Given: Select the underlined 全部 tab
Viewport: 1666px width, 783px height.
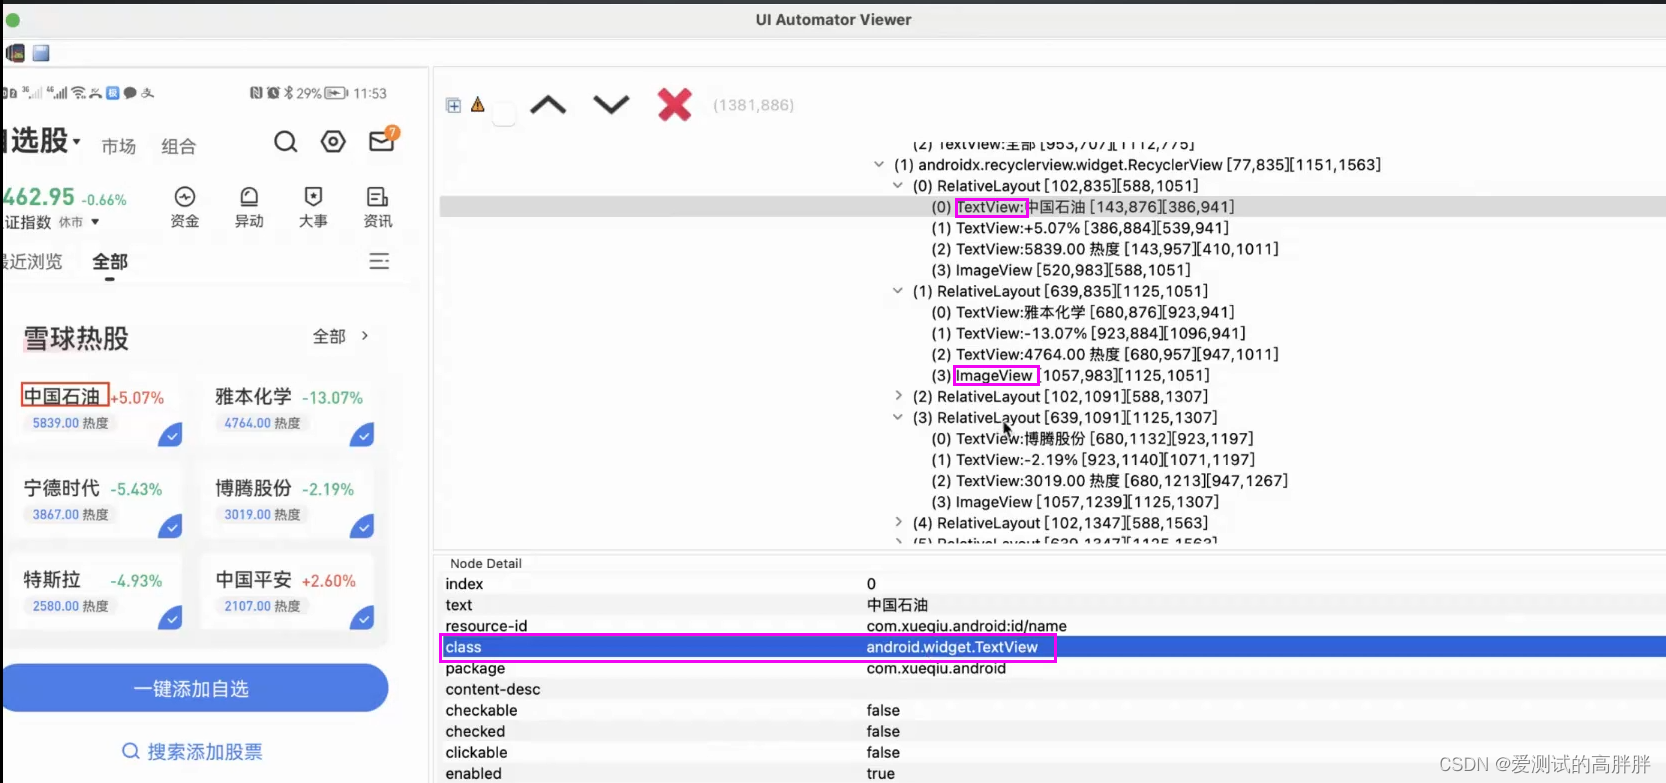Looking at the screenshot, I should 110,261.
